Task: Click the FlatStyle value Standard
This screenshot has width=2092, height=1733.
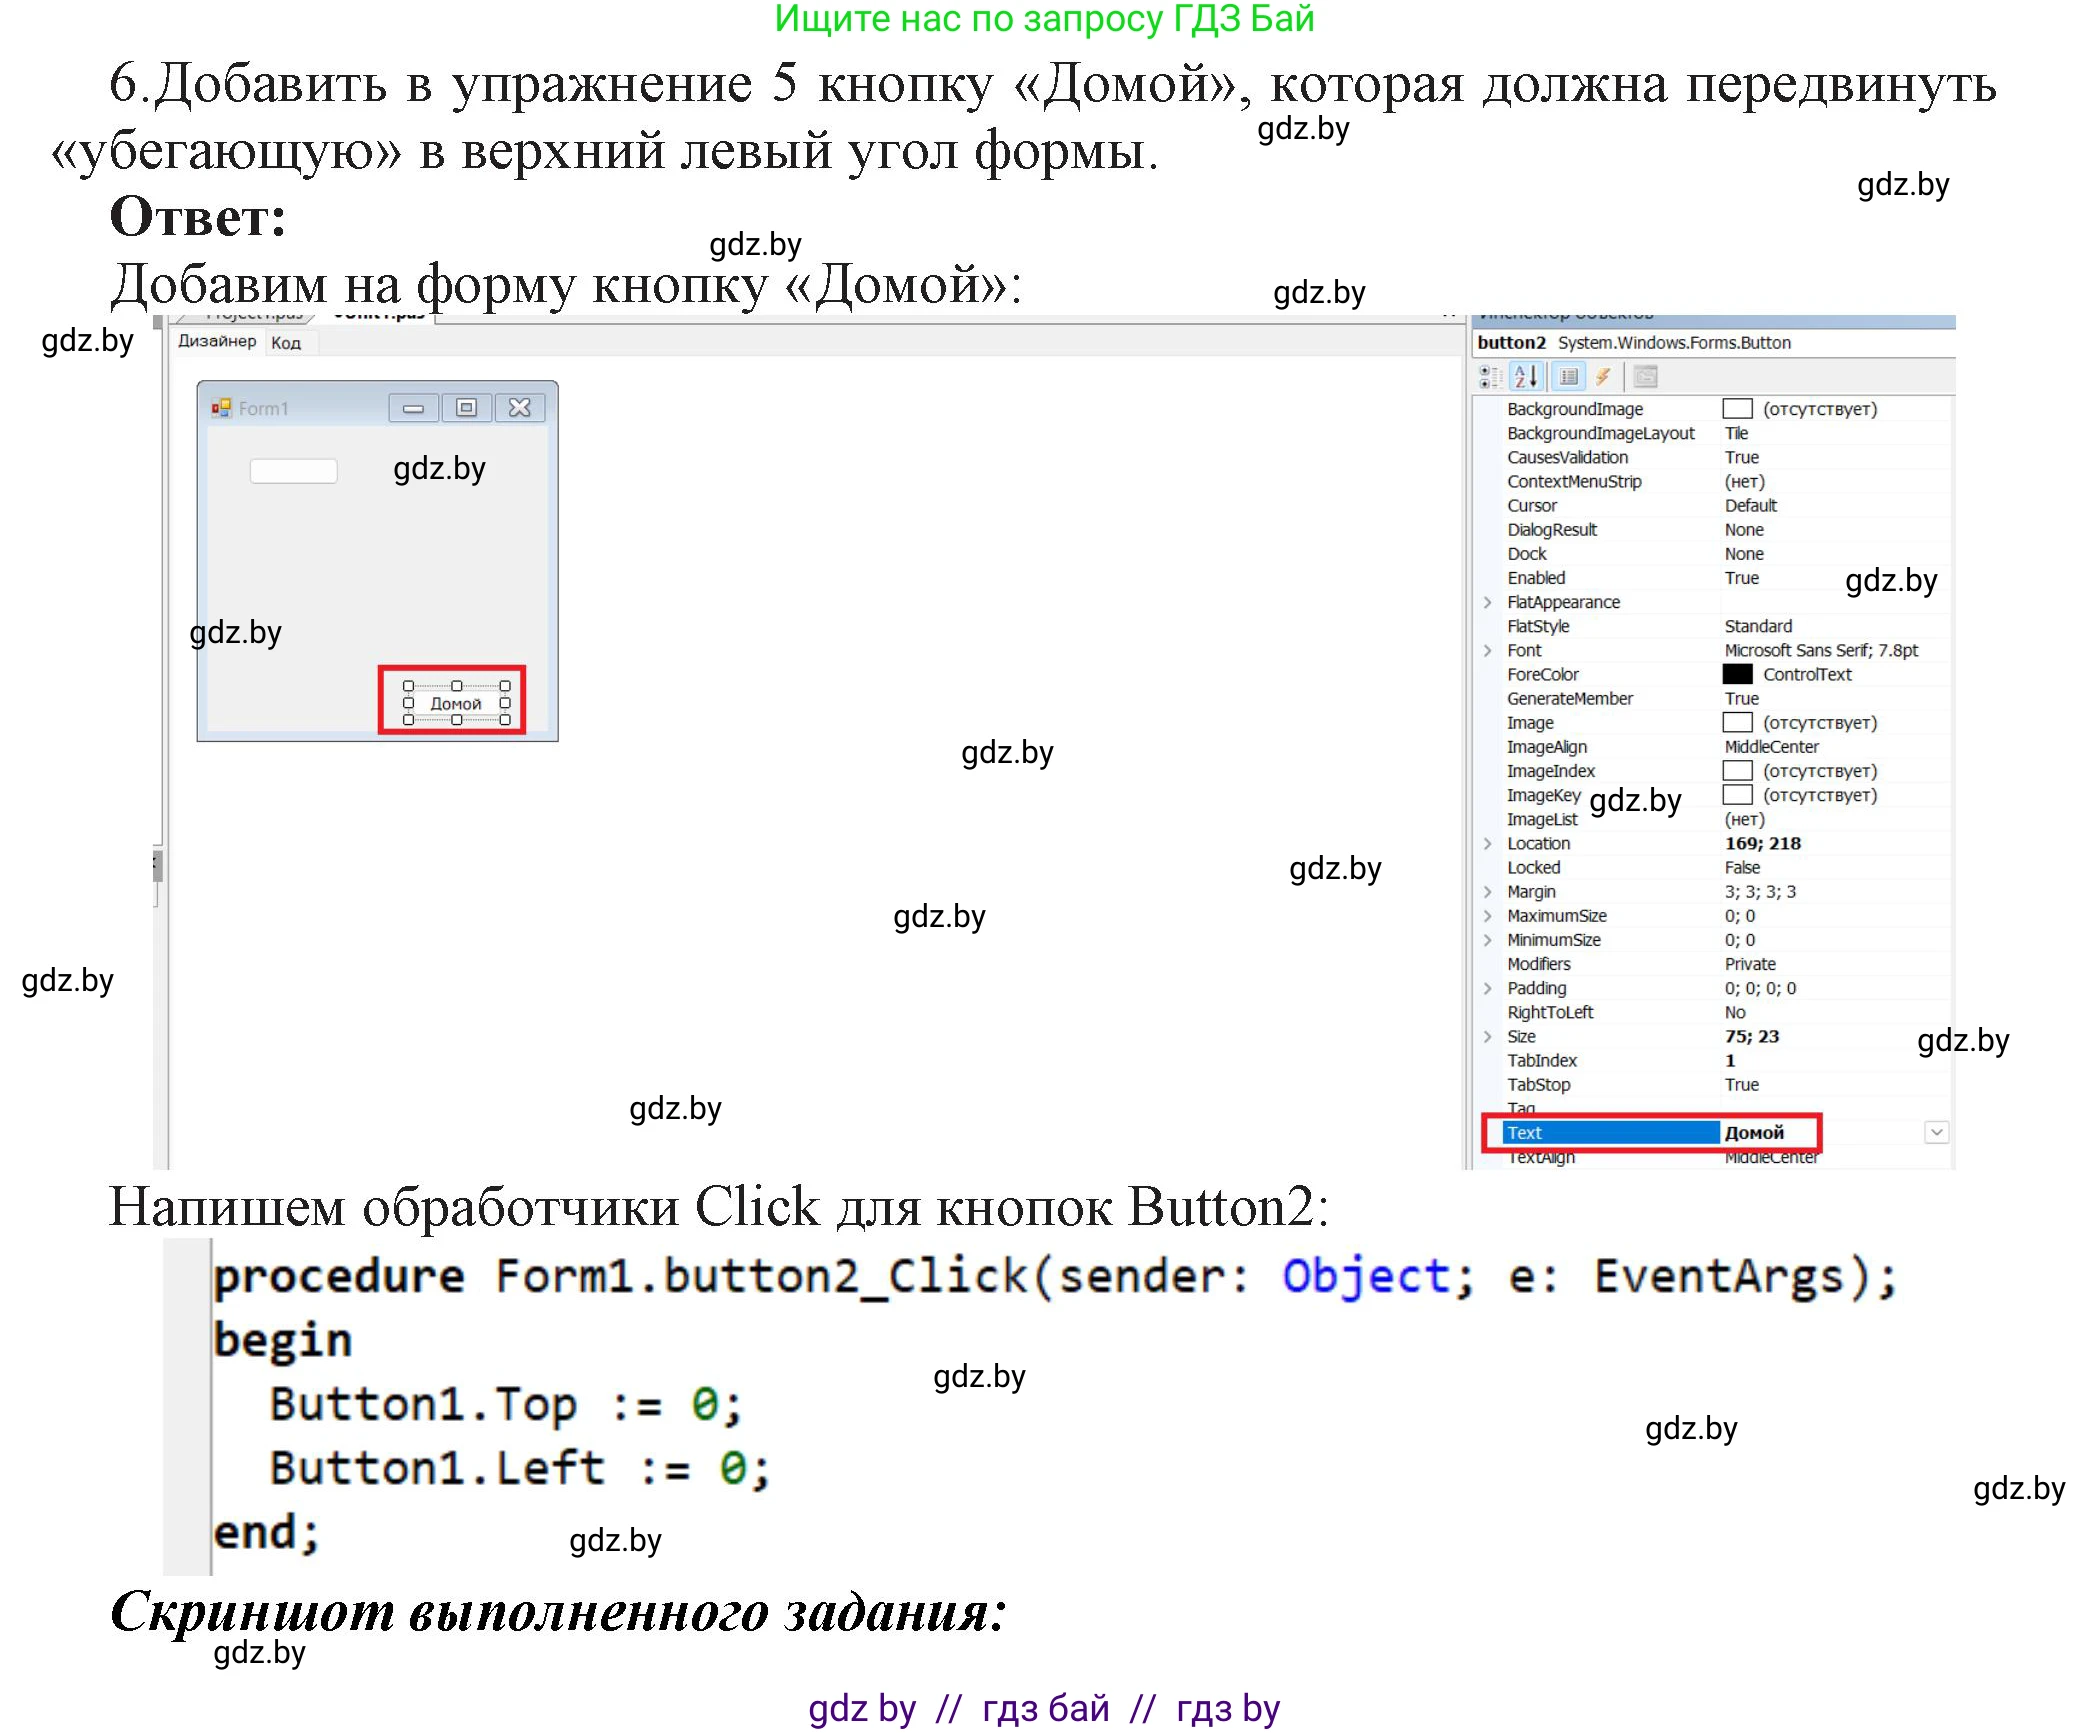Action: point(1758,626)
